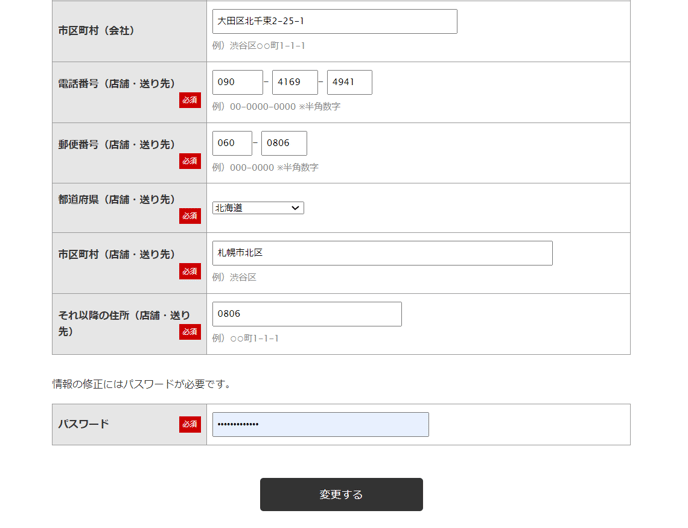The image size is (688, 528).
Task: Select the phone number field containing 4169
Action: click(x=294, y=82)
